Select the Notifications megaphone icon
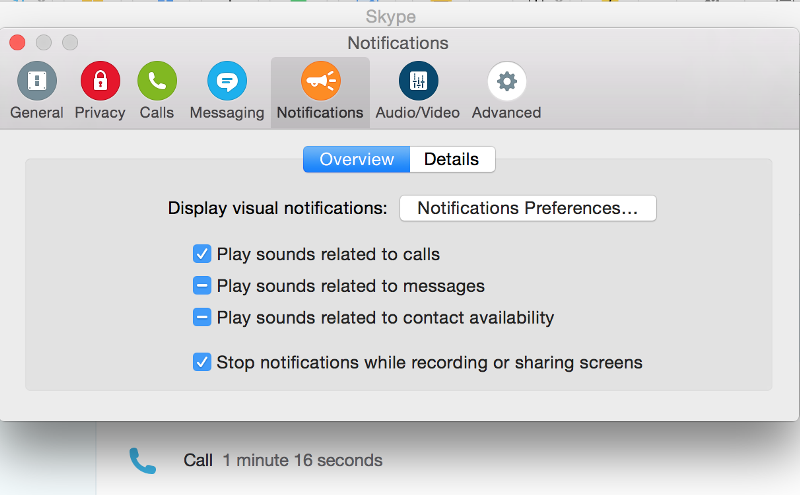The height and width of the screenshot is (495, 800). pos(320,82)
